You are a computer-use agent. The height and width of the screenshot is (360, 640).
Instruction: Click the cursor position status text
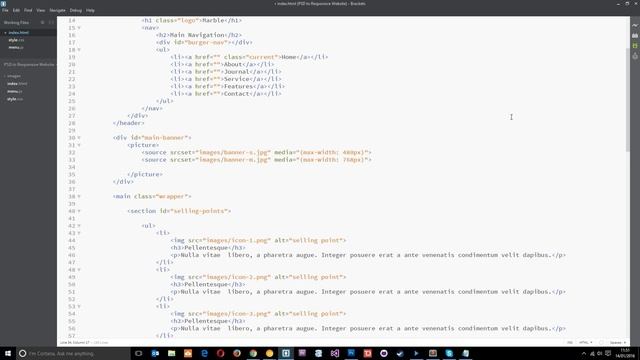click(75, 342)
